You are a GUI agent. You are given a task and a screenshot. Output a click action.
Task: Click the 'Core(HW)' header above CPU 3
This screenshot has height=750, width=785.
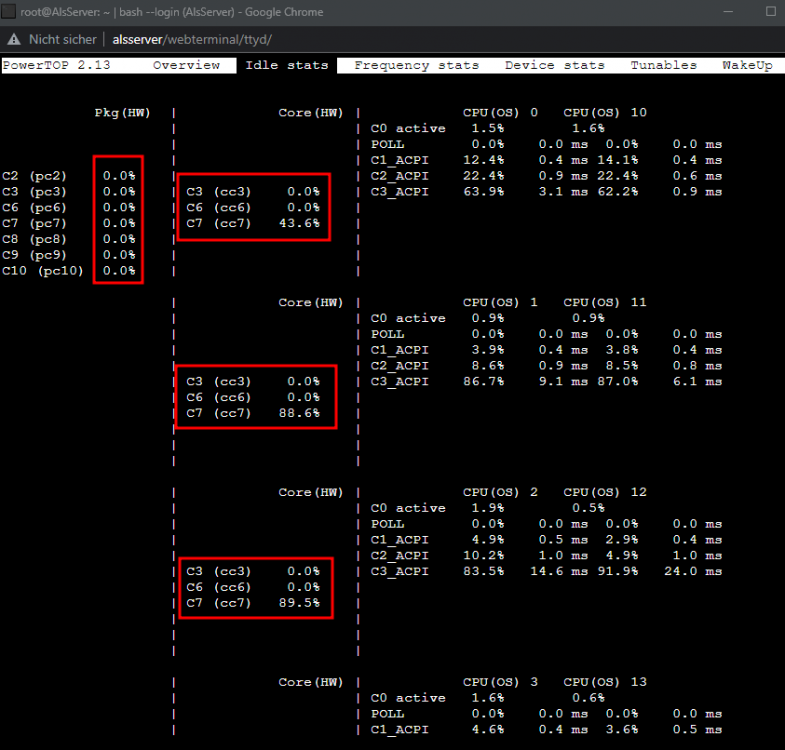(x=311, y=682)
